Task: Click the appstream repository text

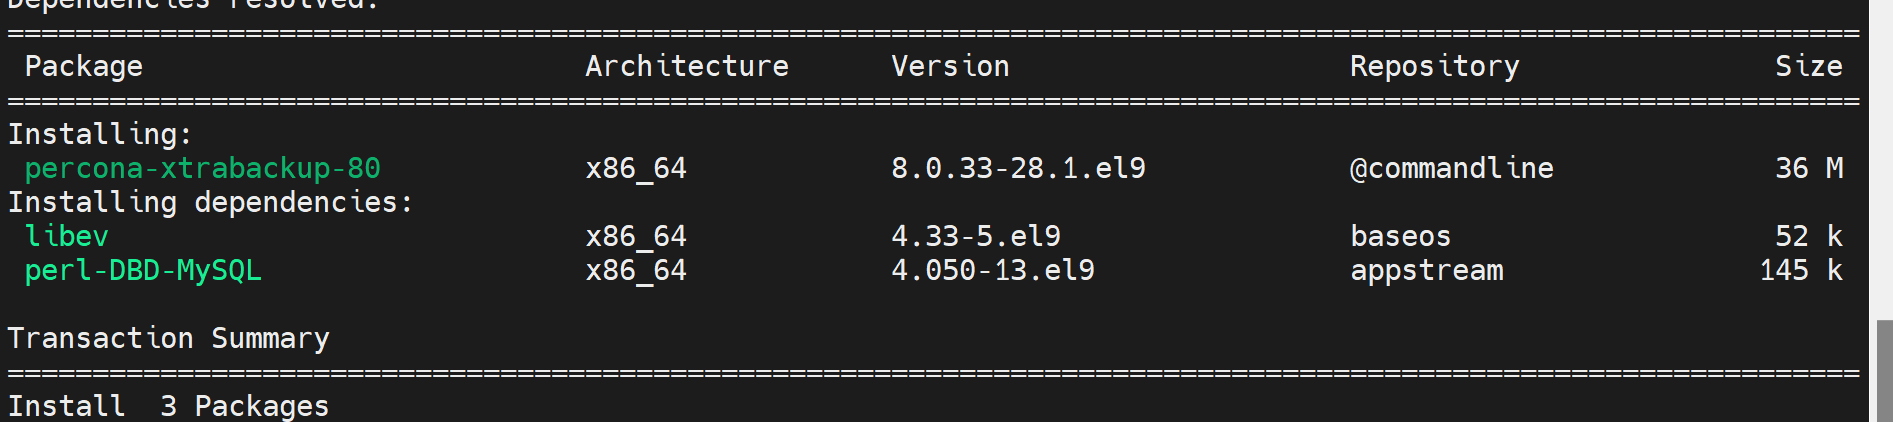Action: [1426, 270]
